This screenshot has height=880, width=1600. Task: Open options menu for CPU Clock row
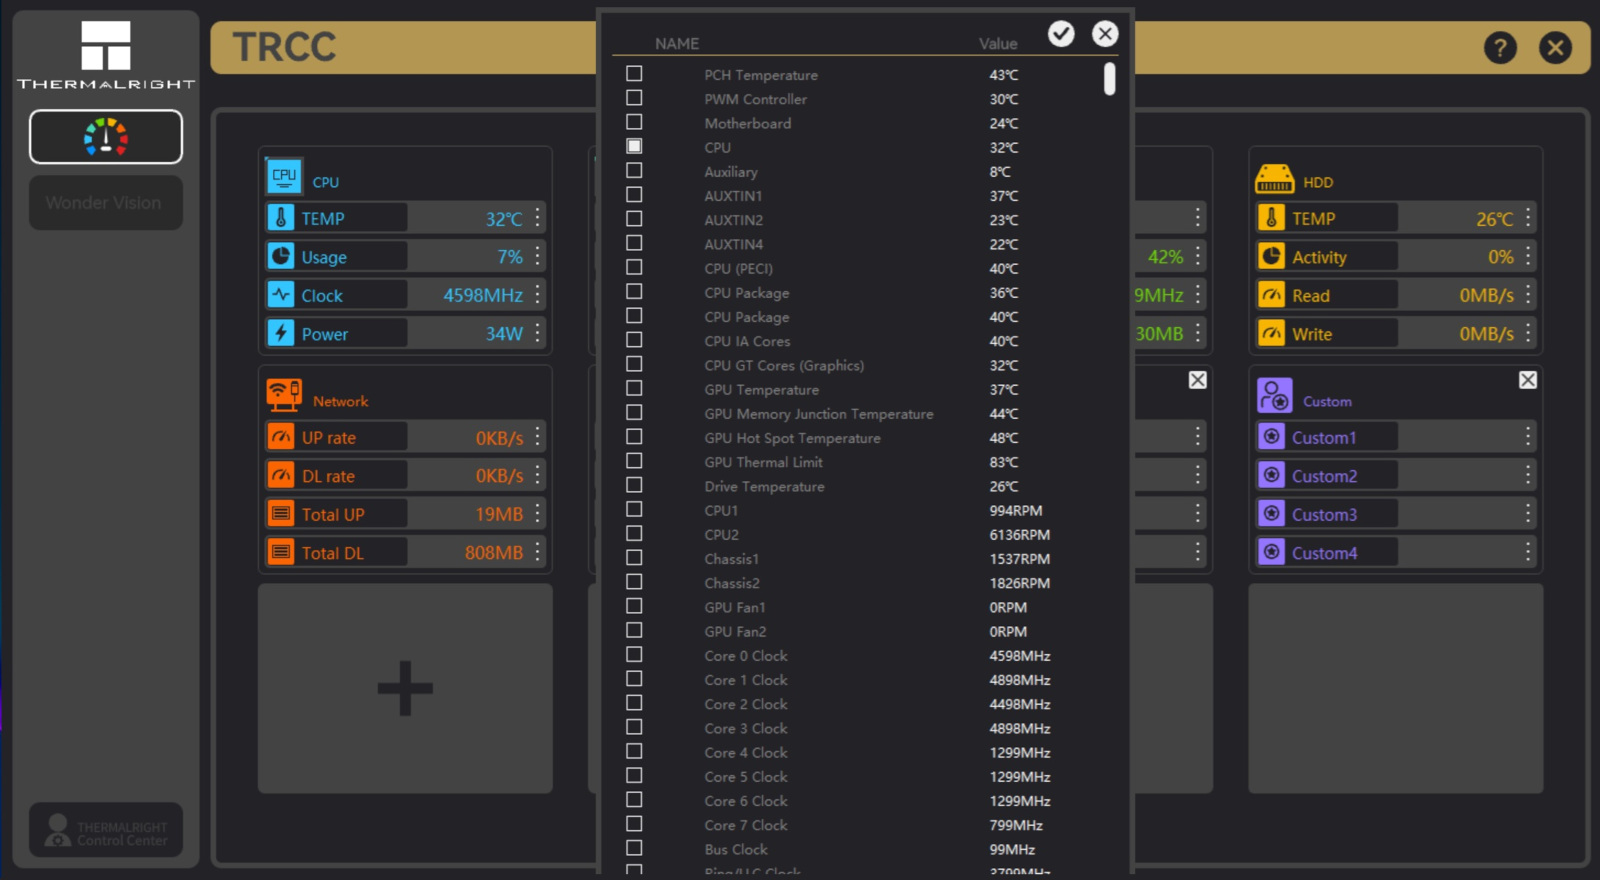tap(538, 294)
